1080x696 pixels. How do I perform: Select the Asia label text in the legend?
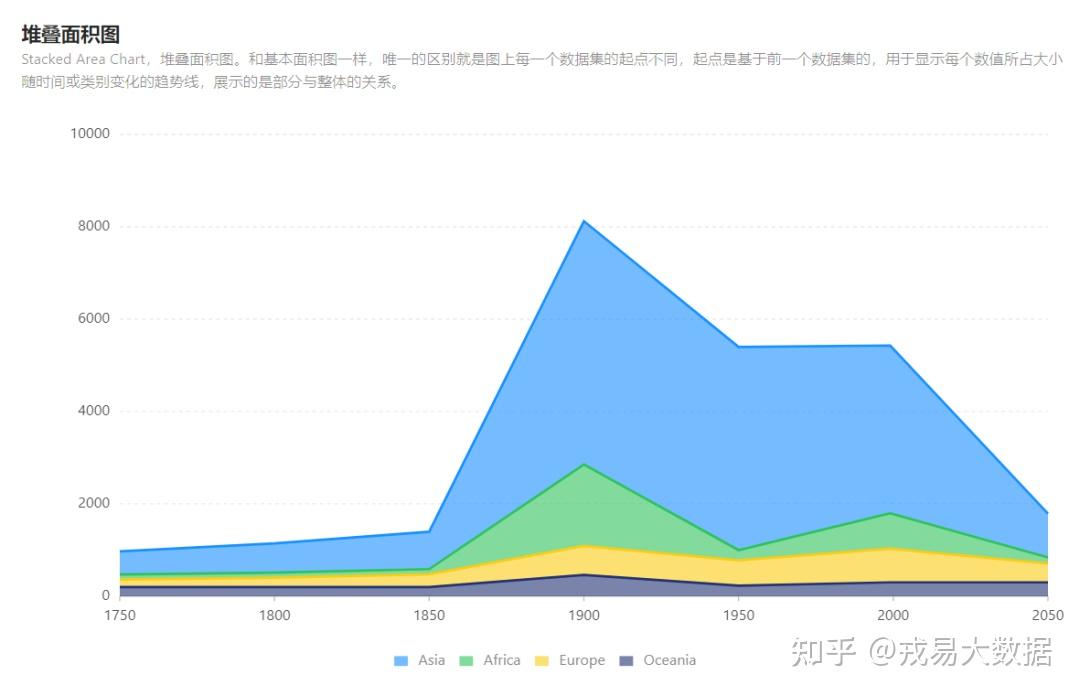430,660
